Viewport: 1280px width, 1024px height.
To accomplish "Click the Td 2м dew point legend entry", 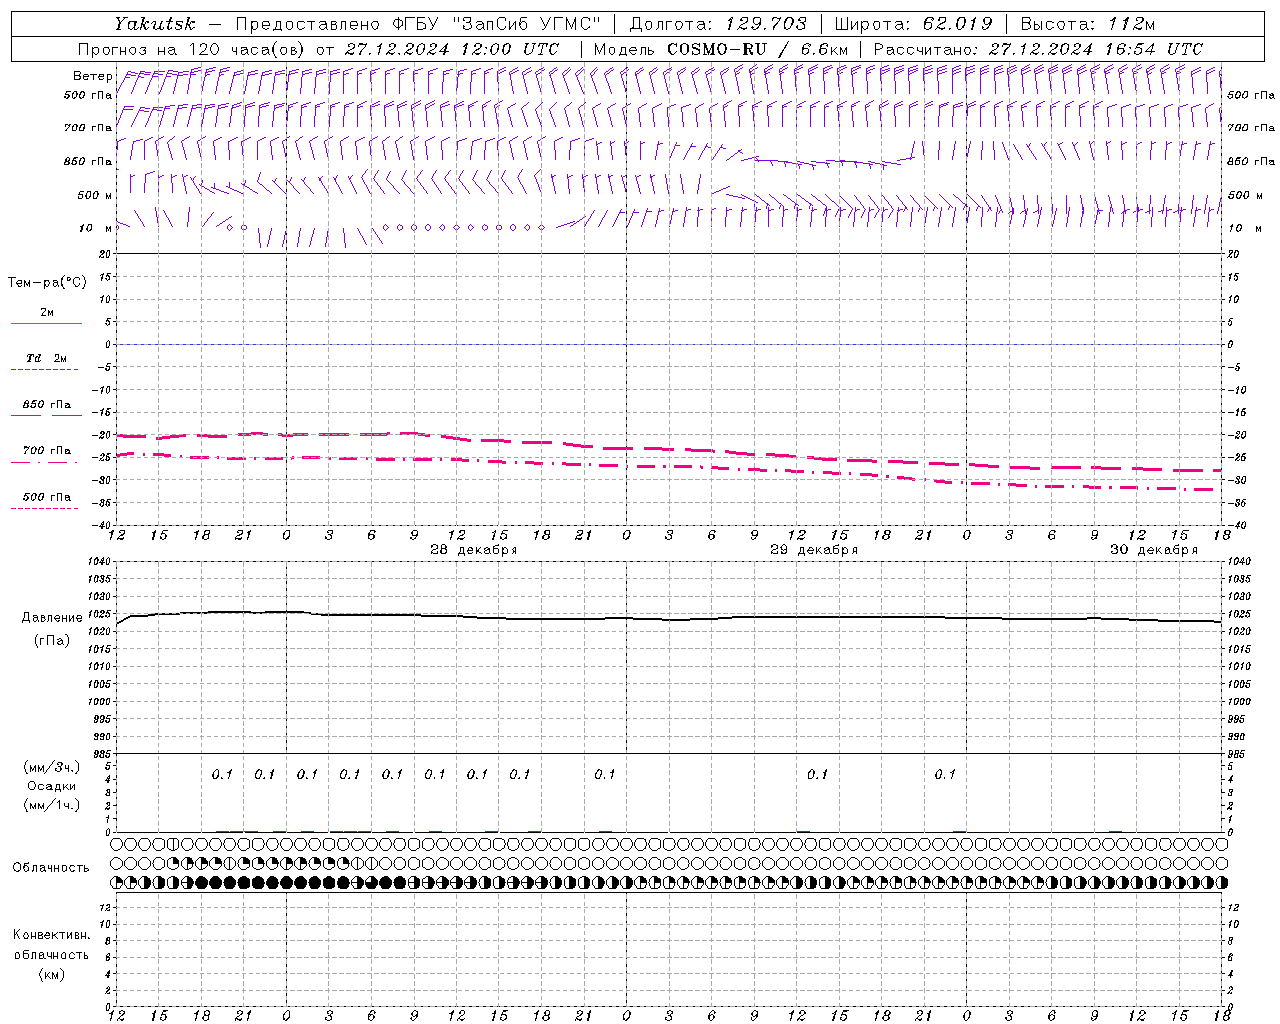I will 46,358.
